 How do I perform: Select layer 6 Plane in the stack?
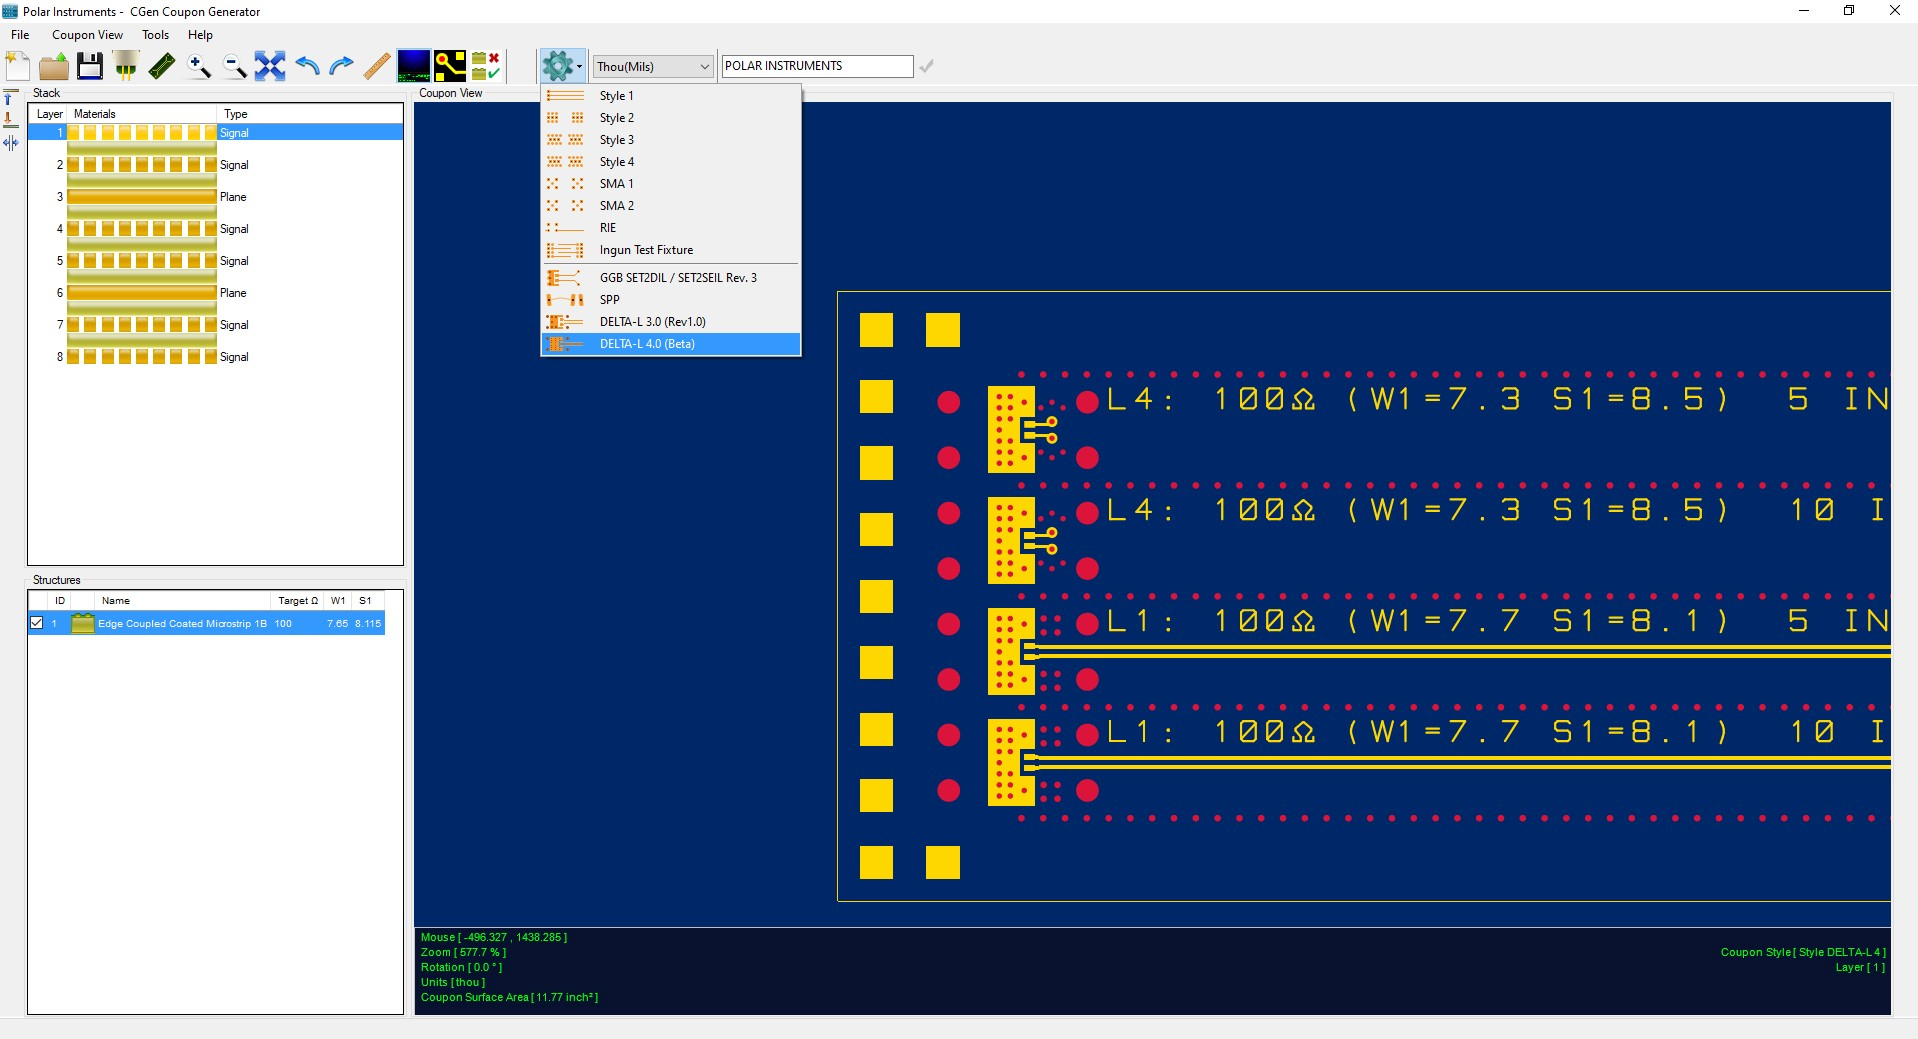point(215,293)
